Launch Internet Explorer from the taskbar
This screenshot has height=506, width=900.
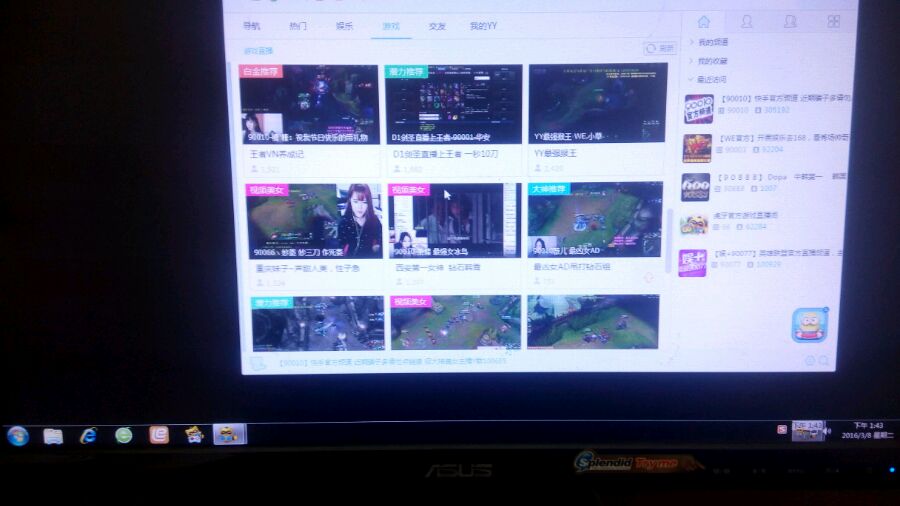pyautogui.click(x=88, y=436)
